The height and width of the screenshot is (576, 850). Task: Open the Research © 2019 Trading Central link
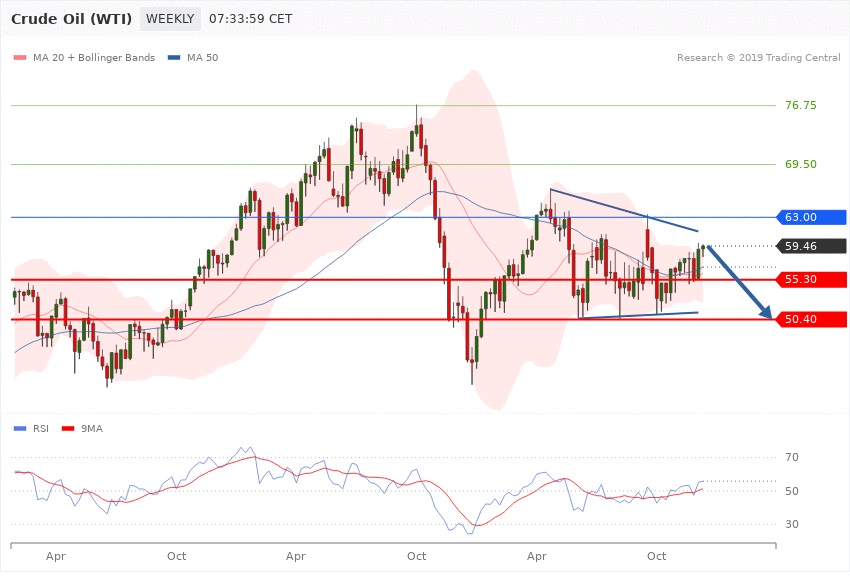tap(758, 58)
